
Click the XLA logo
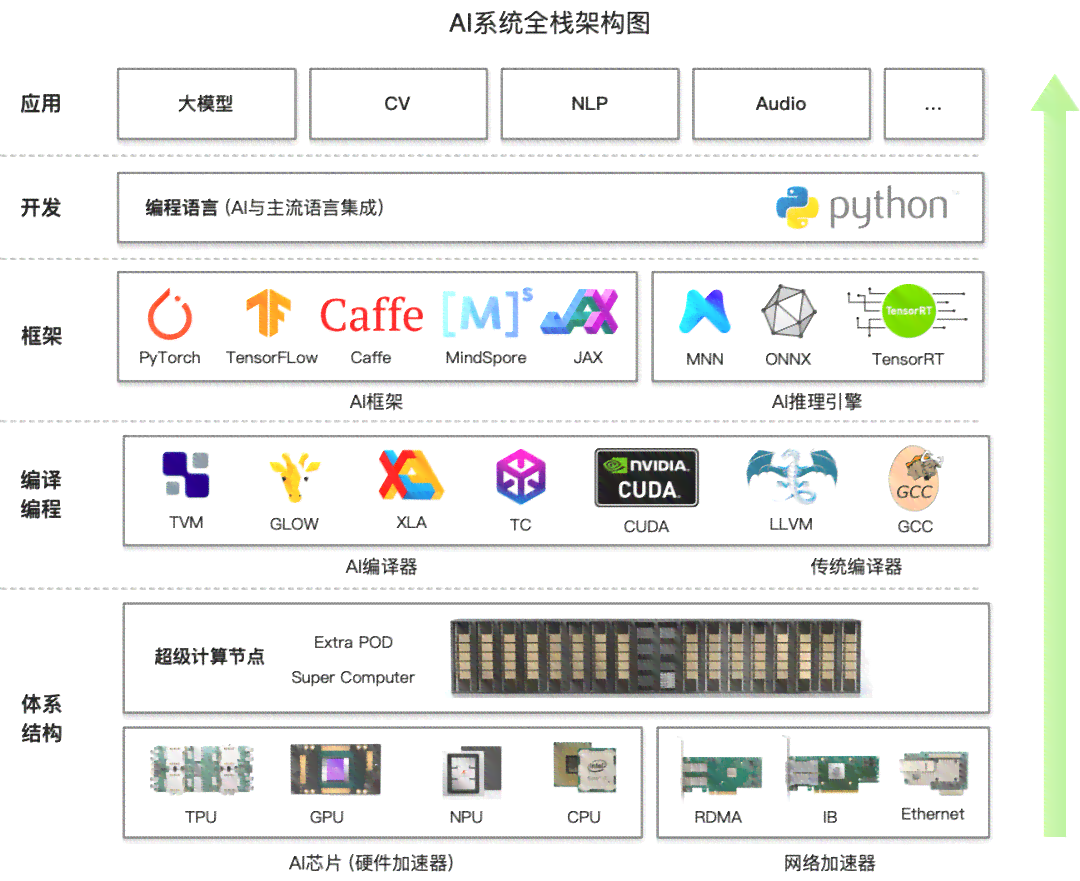coord(411,475)
